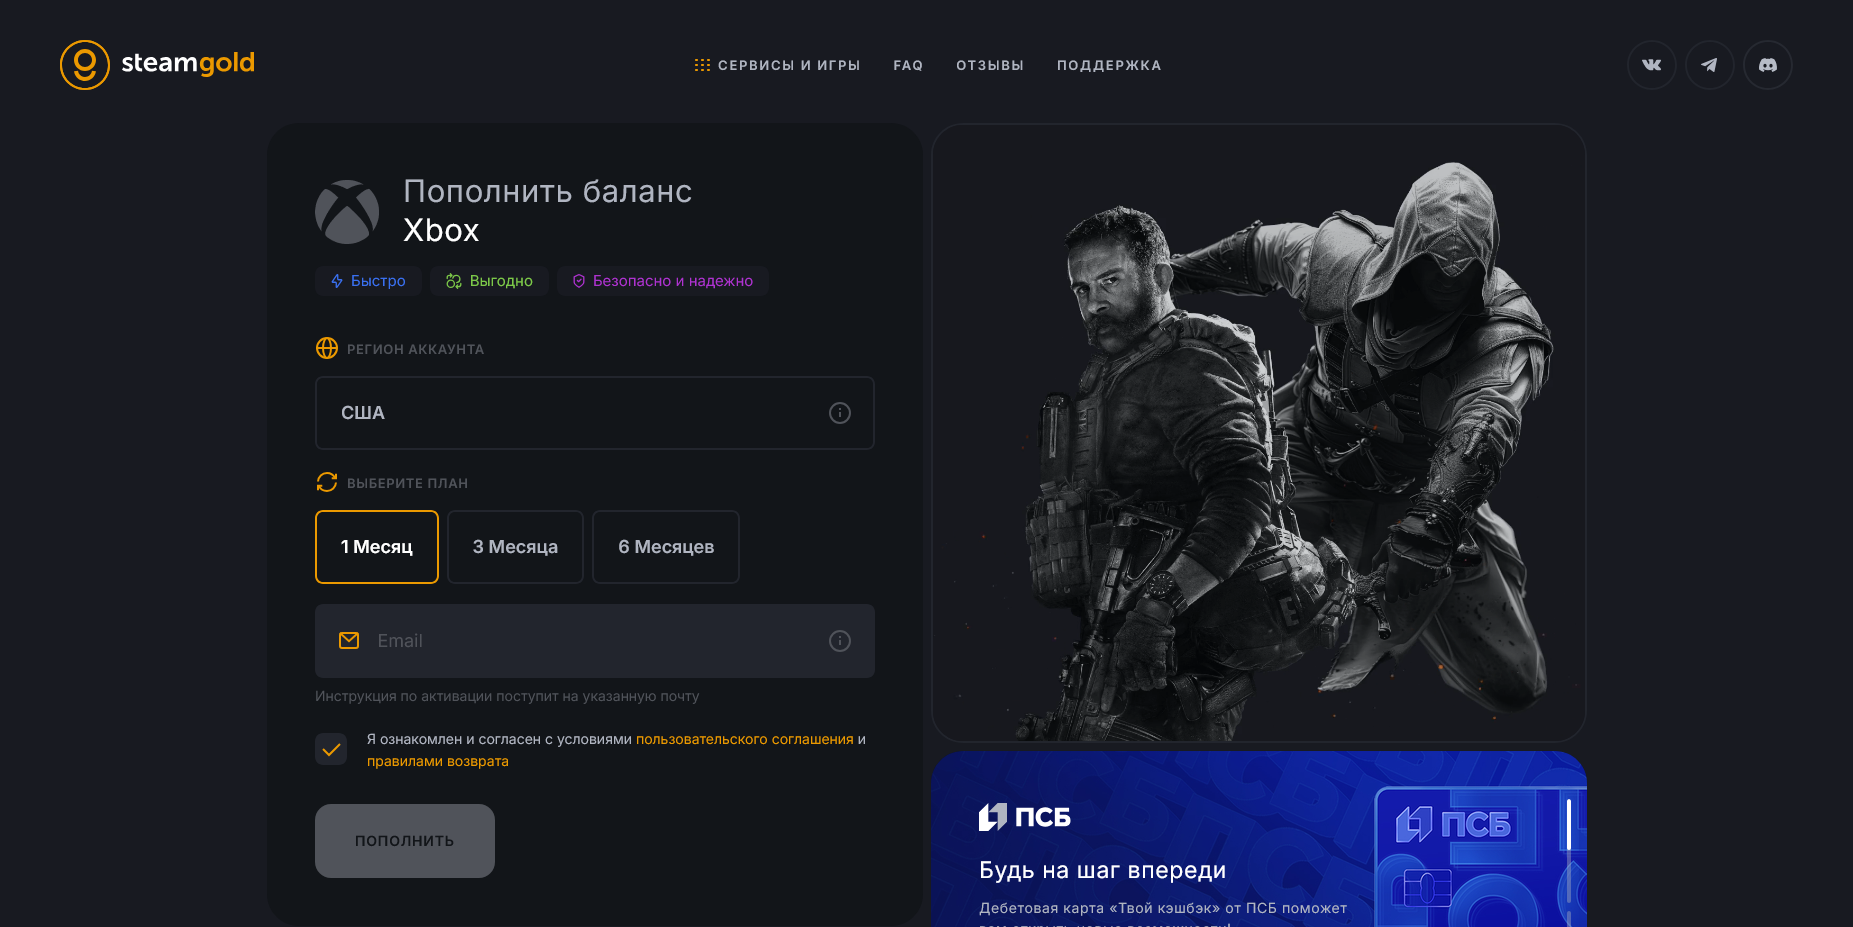Open the VK social link icon
The image size is (1853, 927).
point(1651,65)
